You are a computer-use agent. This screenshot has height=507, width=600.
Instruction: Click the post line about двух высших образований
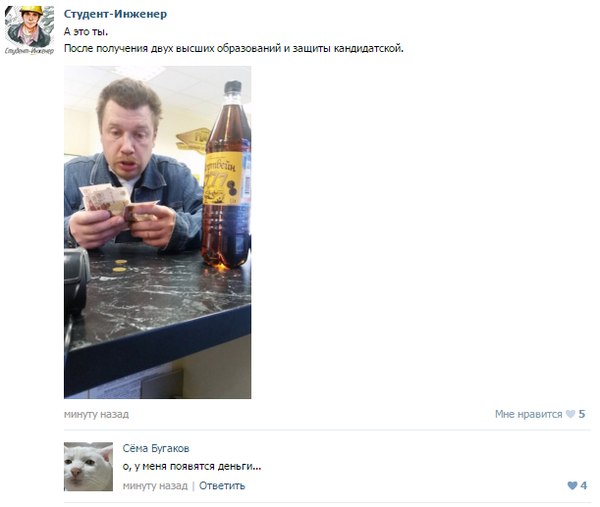click(x=233, y=49)
